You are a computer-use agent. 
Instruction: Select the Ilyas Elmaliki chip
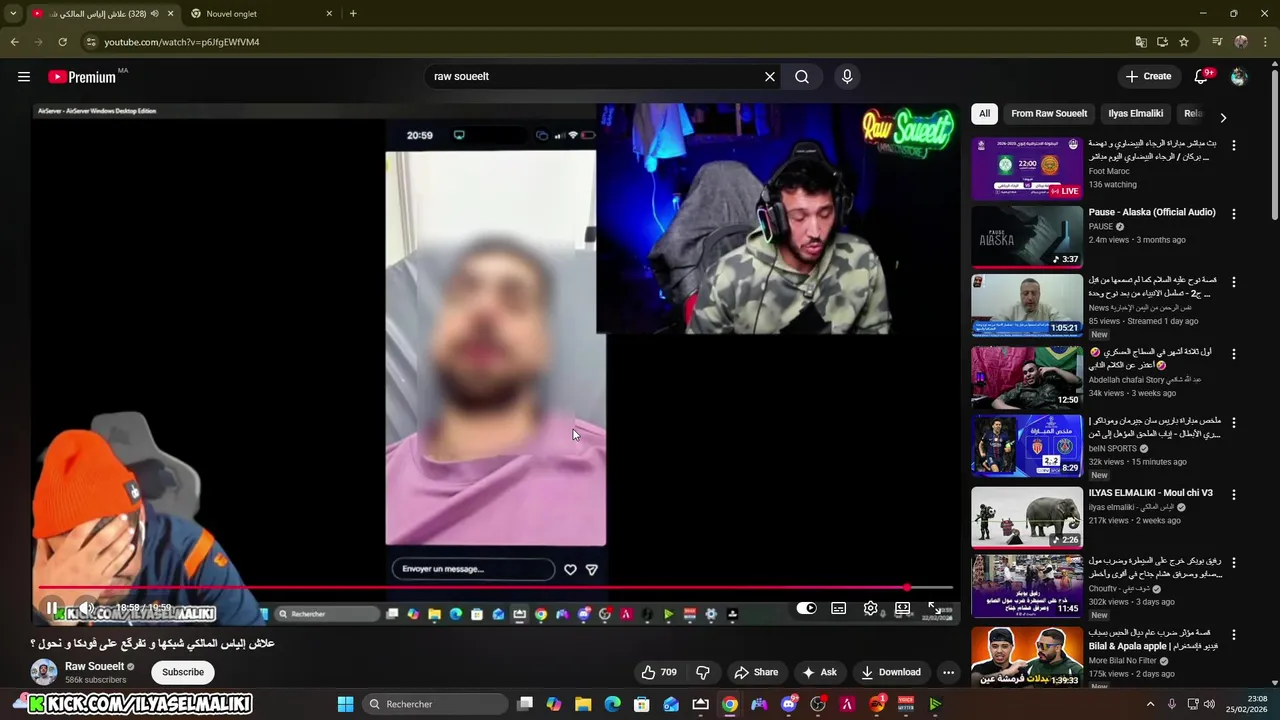pyautogui.click(x=1135, y=114)
